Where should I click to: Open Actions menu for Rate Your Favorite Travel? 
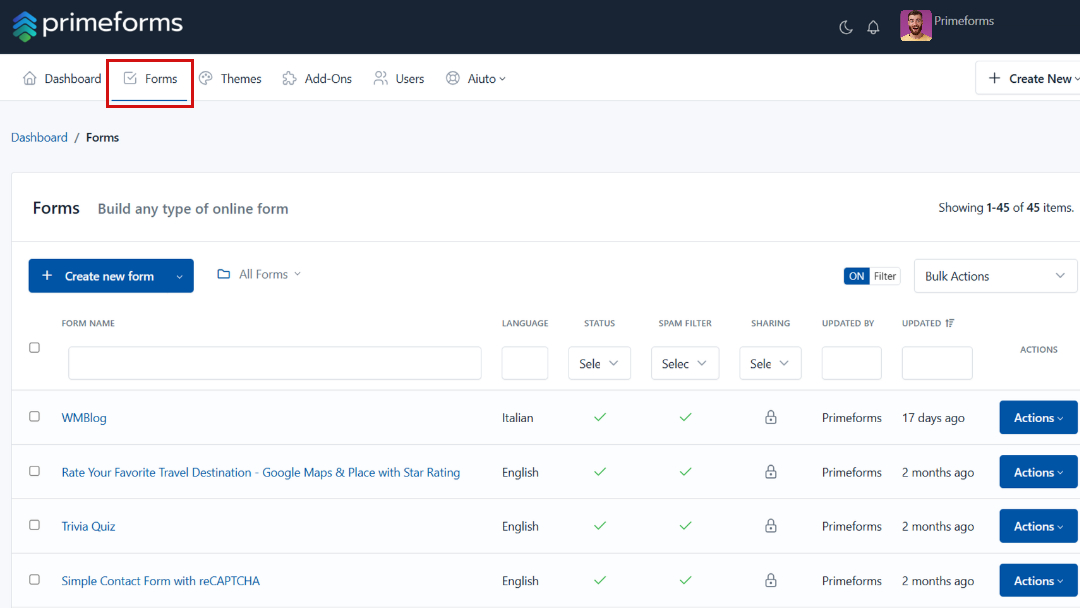point(1038,472)
